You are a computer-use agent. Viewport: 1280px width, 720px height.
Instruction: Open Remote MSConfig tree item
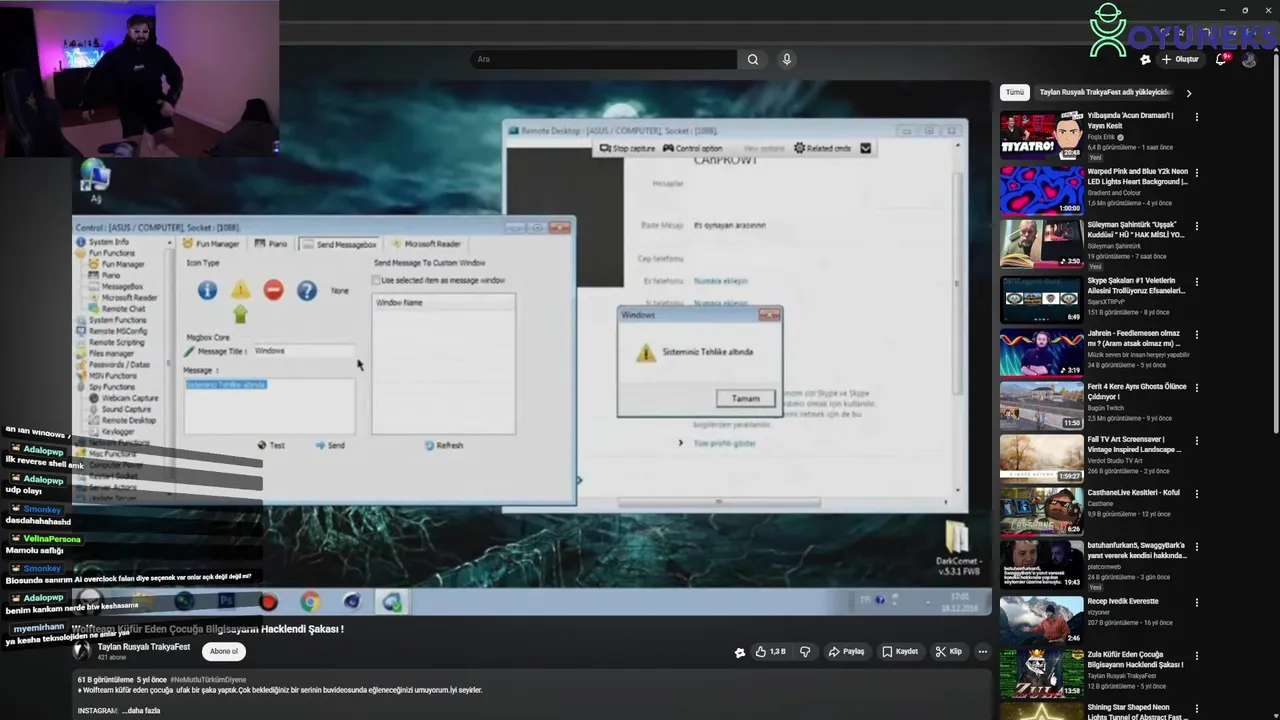tap(118, 331)
